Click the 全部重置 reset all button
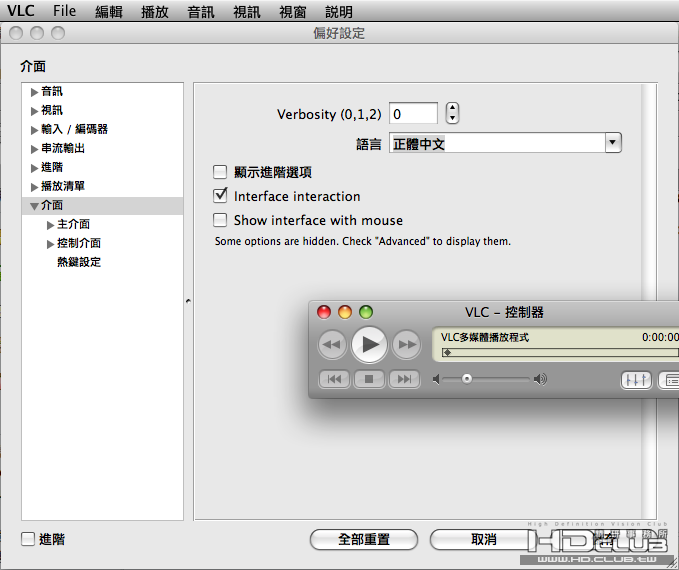This screenshot has height=570, width=679. pos(364,540)
